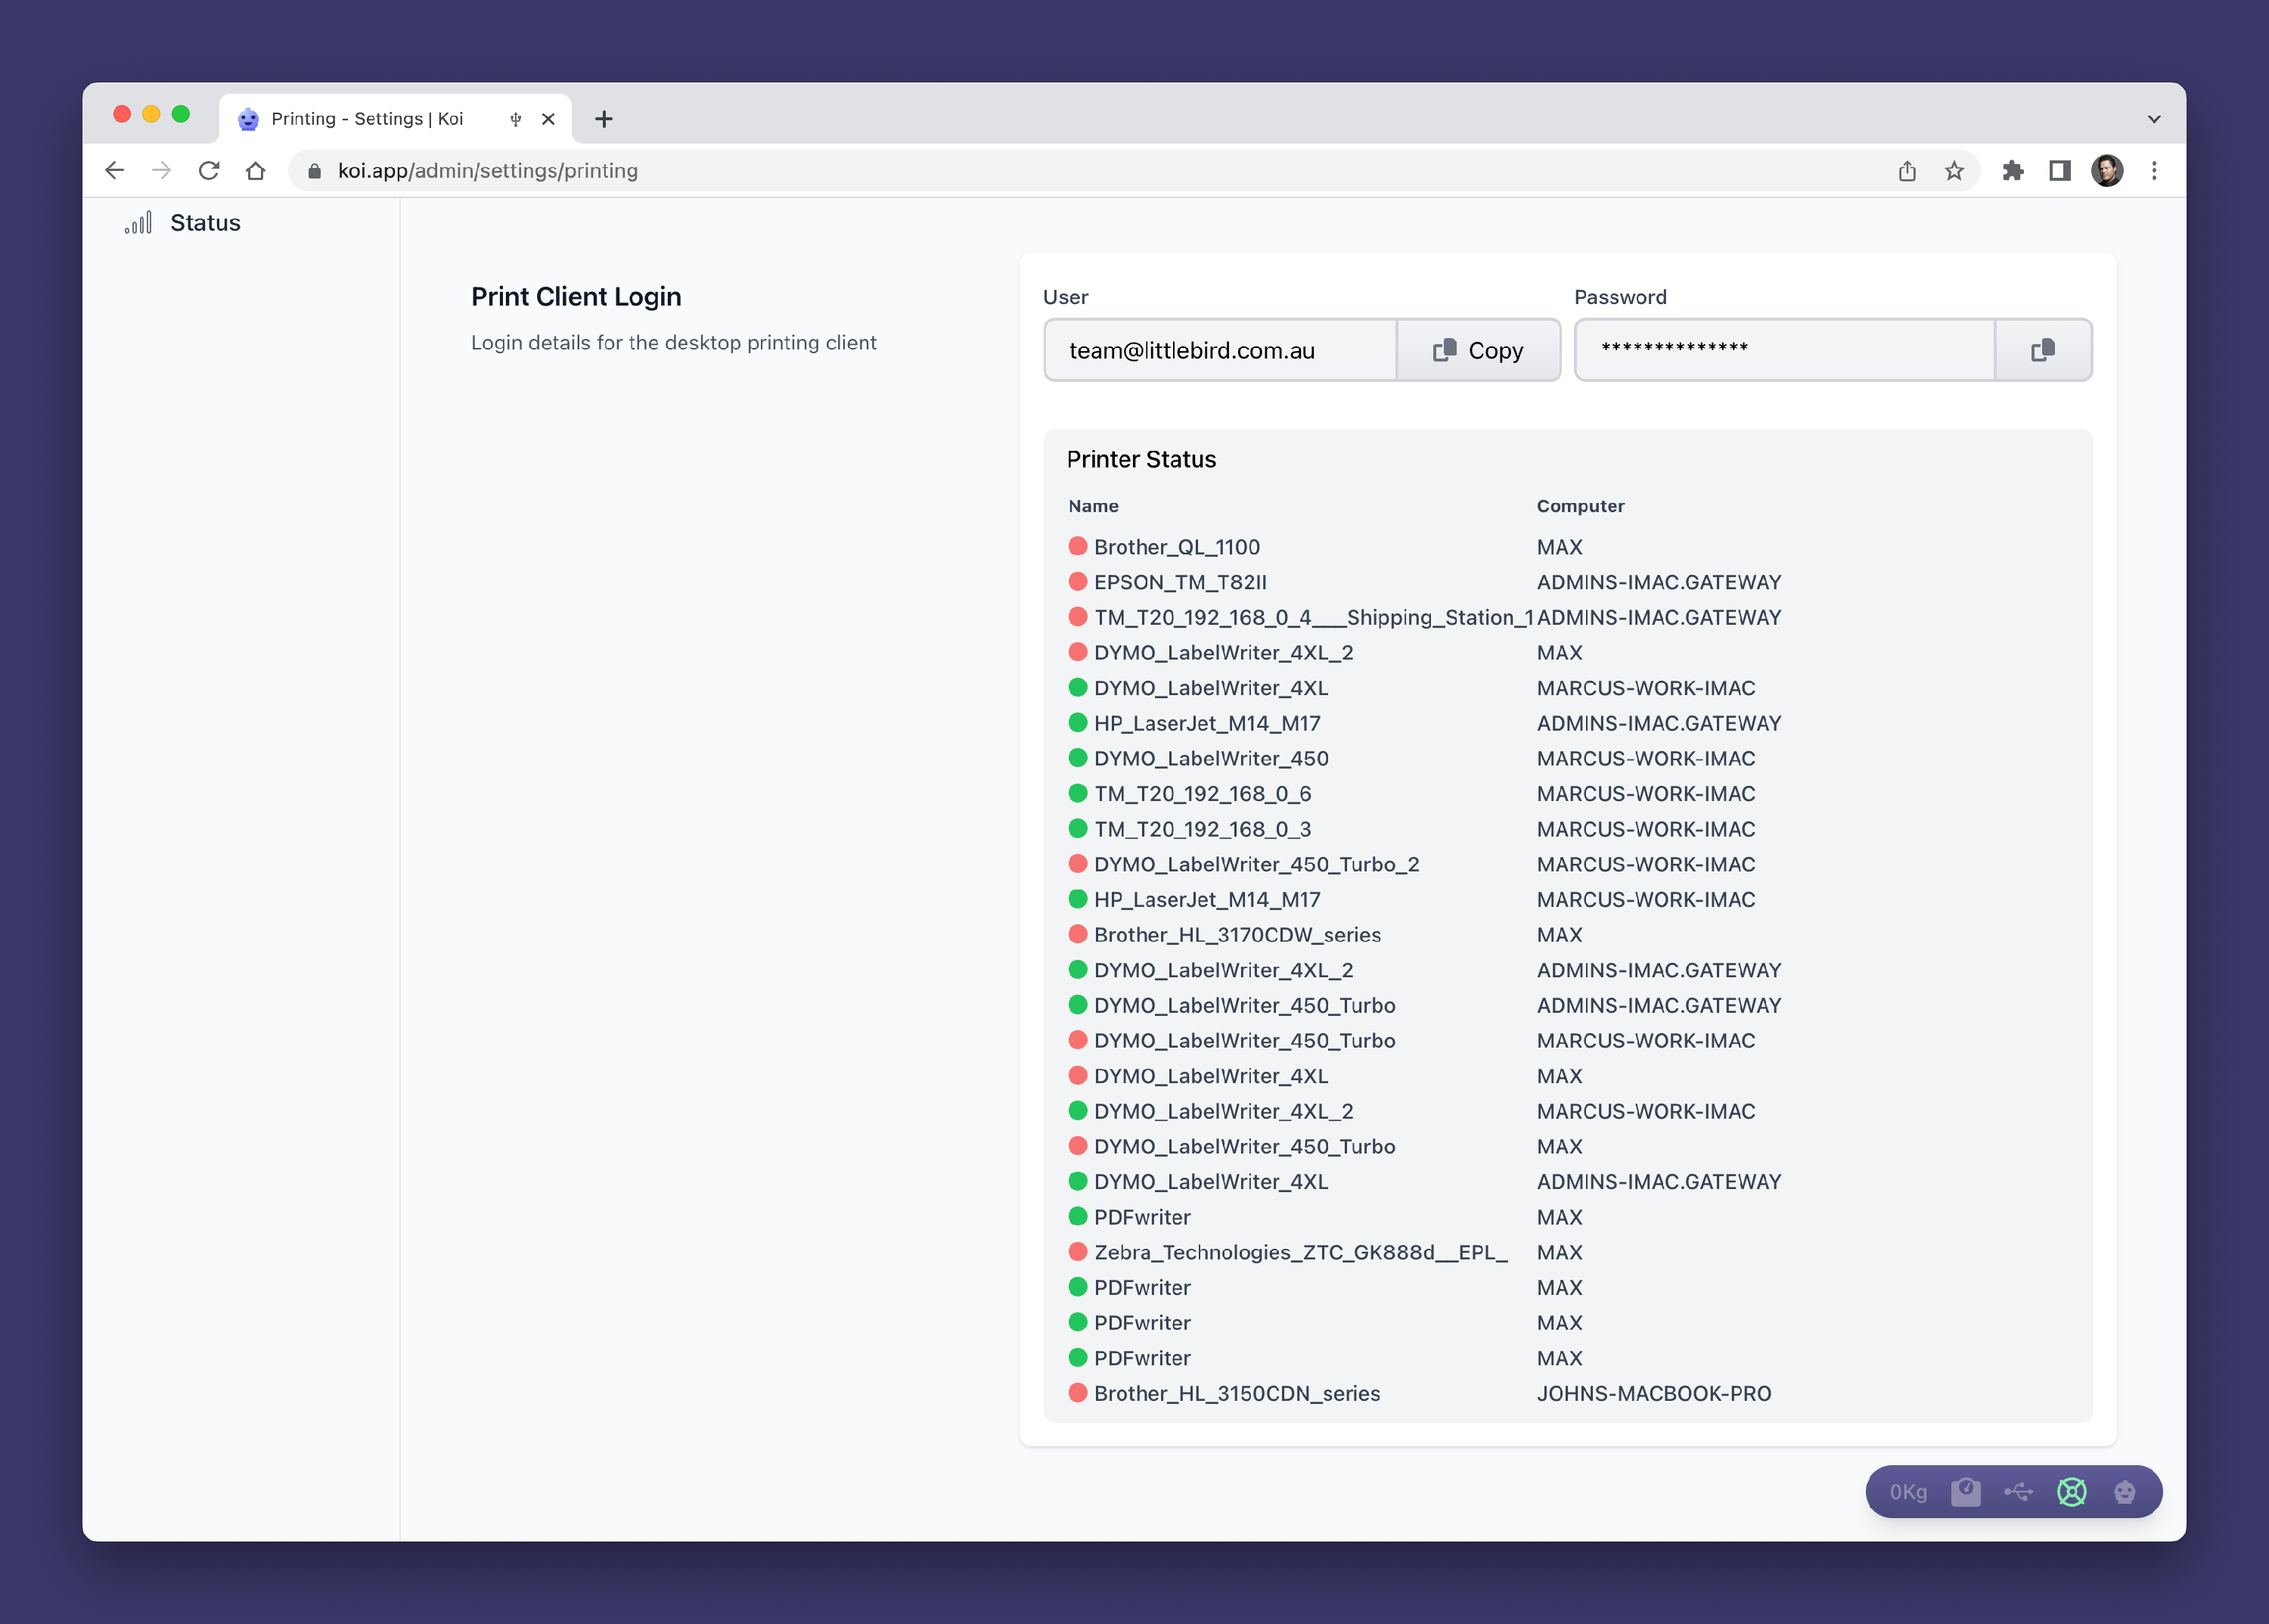Click the share page icon in address bar
Image resolution: width=2269 pixels, height=1624 pixels.
tap(1907, 171)
